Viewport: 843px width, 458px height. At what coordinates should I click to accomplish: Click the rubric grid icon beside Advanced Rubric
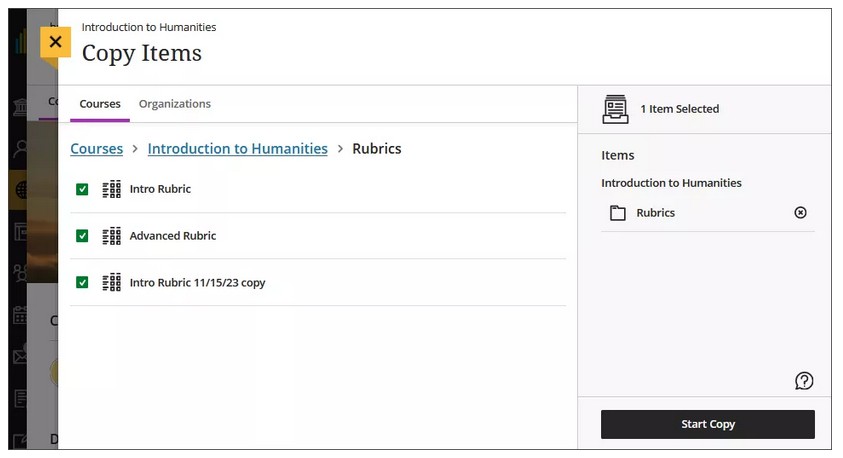pyautogui.click(x=111, y=236)
